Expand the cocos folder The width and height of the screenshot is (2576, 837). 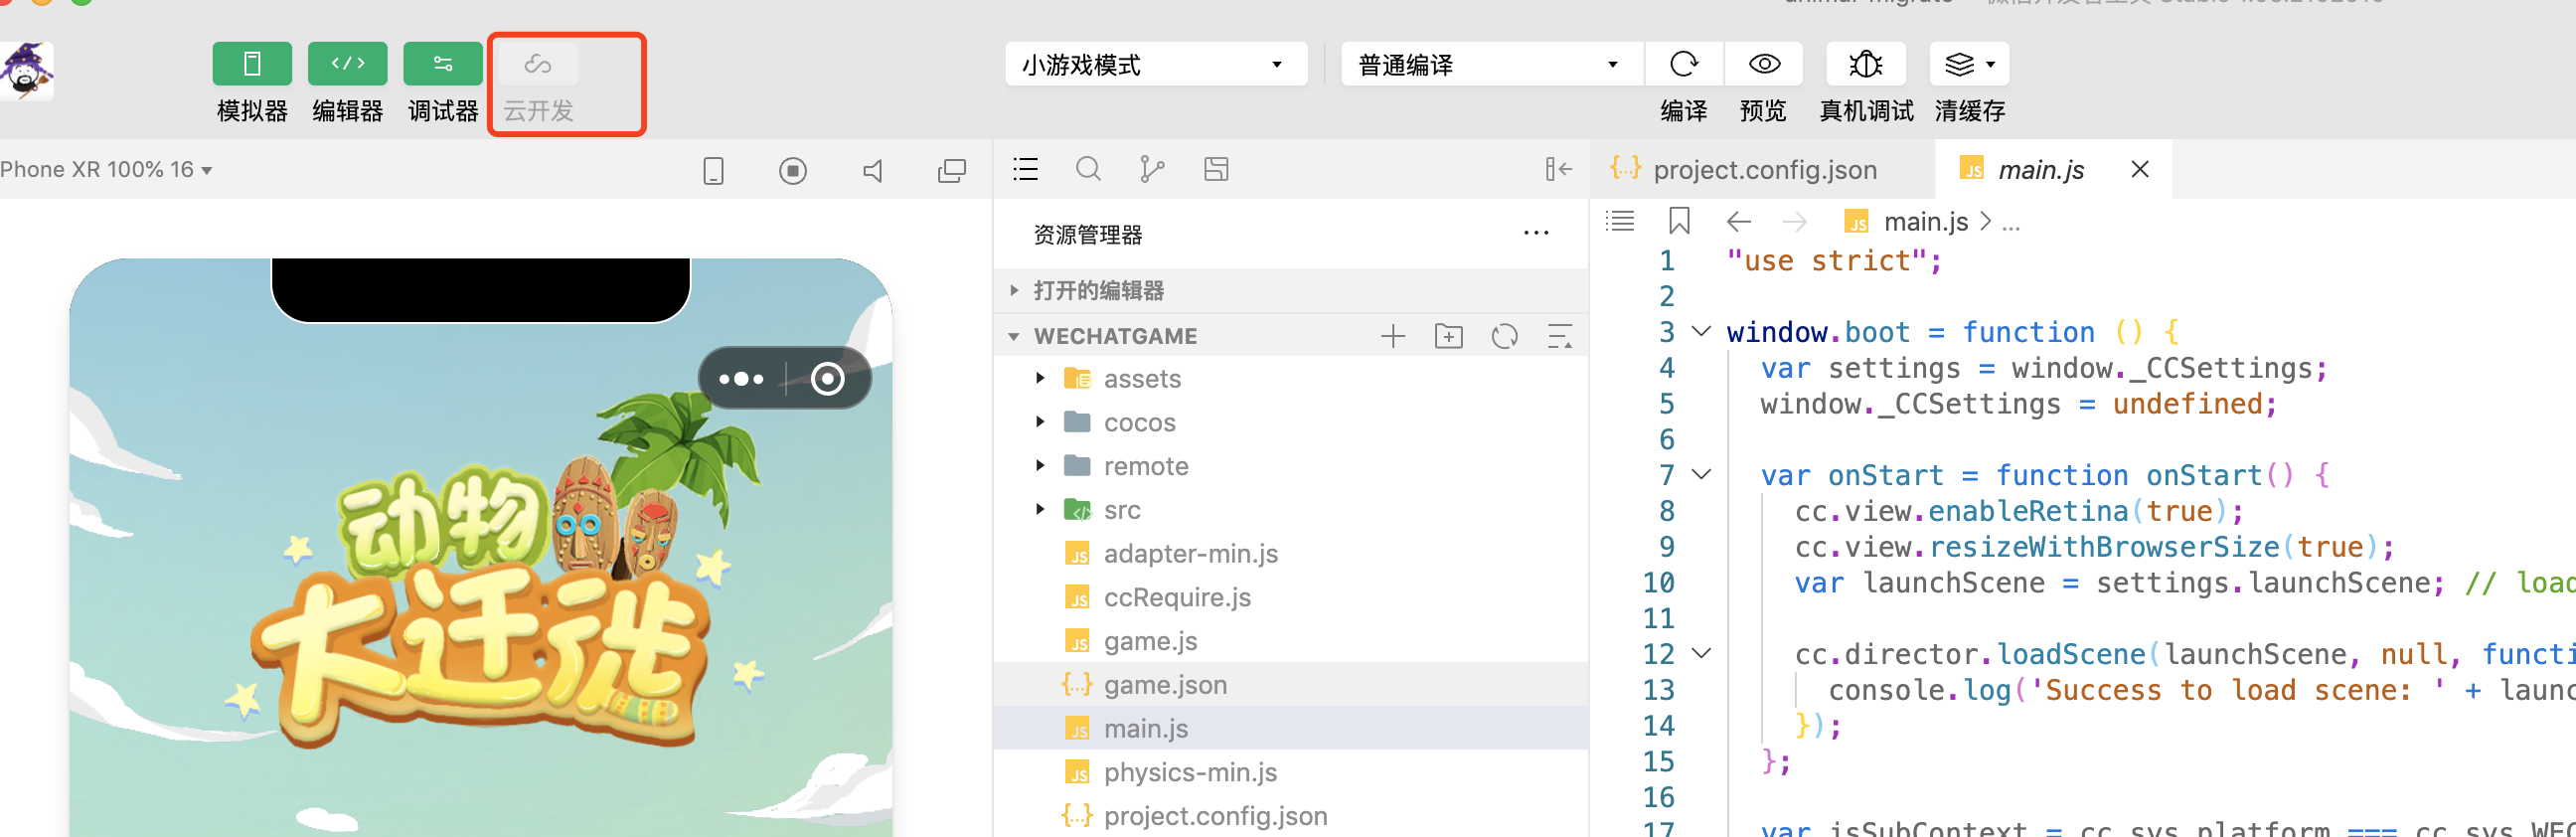coord(1290,423)
